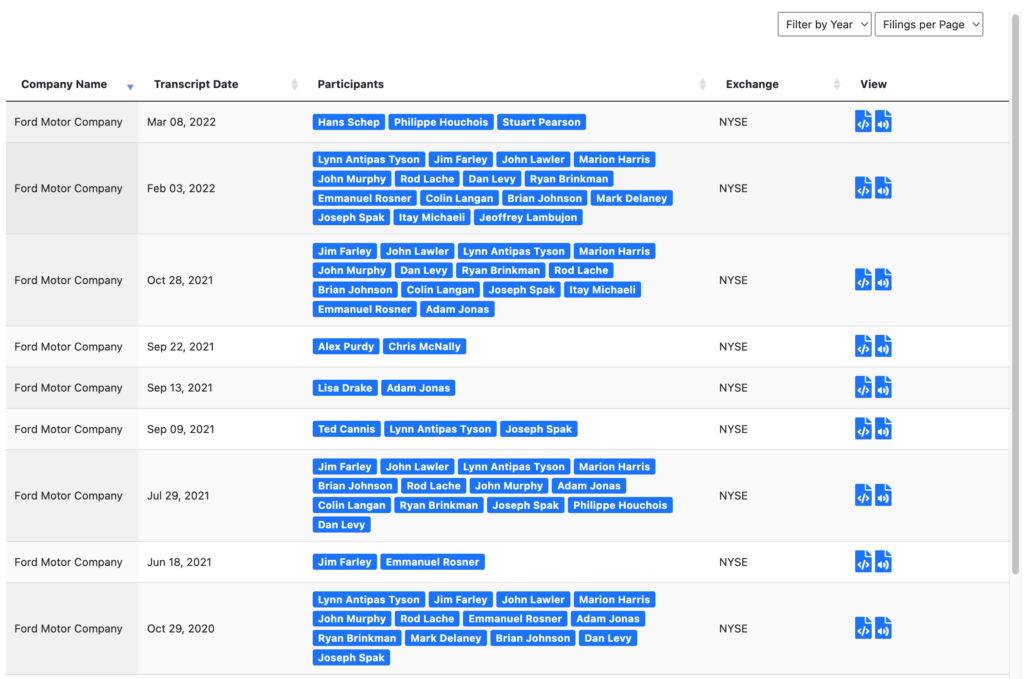
Task: Click Emmanuel Rosner tag in Jun 18, 2021 row
Action: (432, 562)
